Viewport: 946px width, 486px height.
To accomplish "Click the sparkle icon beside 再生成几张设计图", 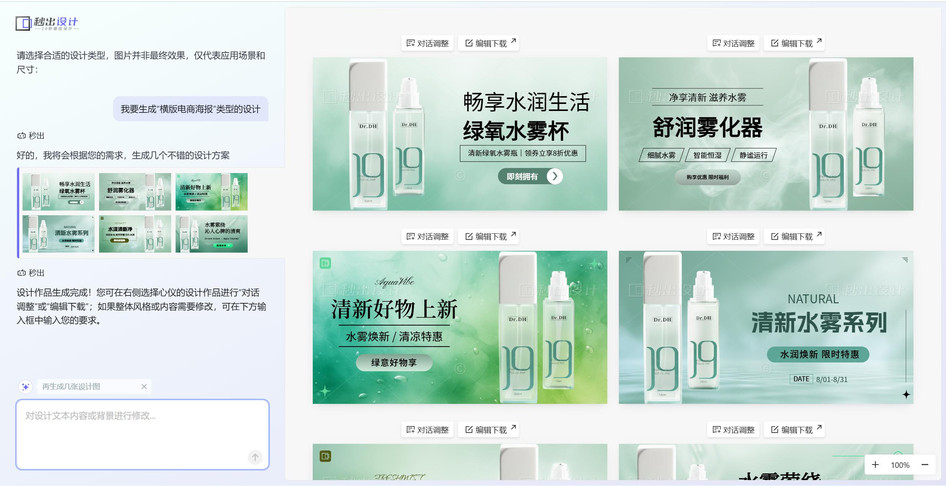I will pyautogui.click(x=25, y=387).
